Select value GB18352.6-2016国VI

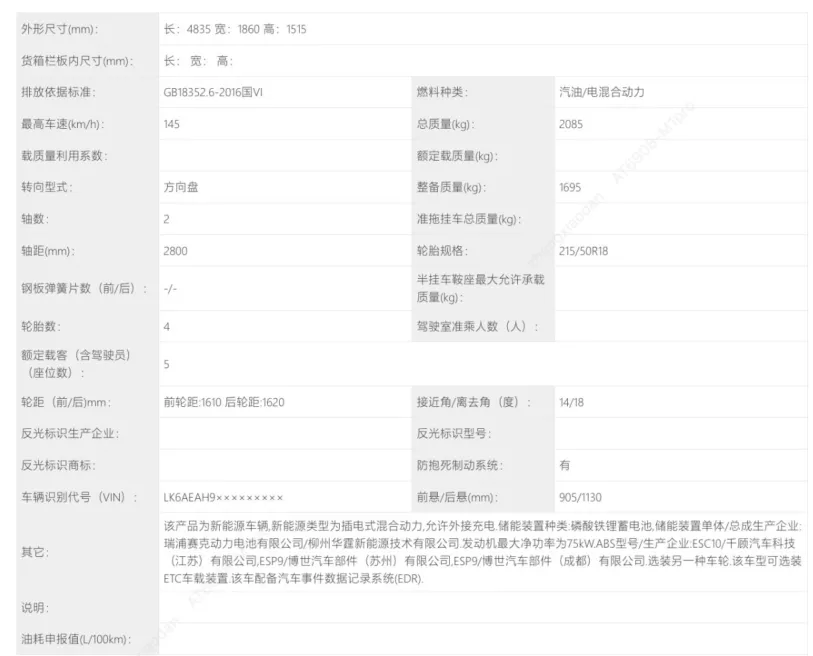pyautogui.click(x=213, y=92)
